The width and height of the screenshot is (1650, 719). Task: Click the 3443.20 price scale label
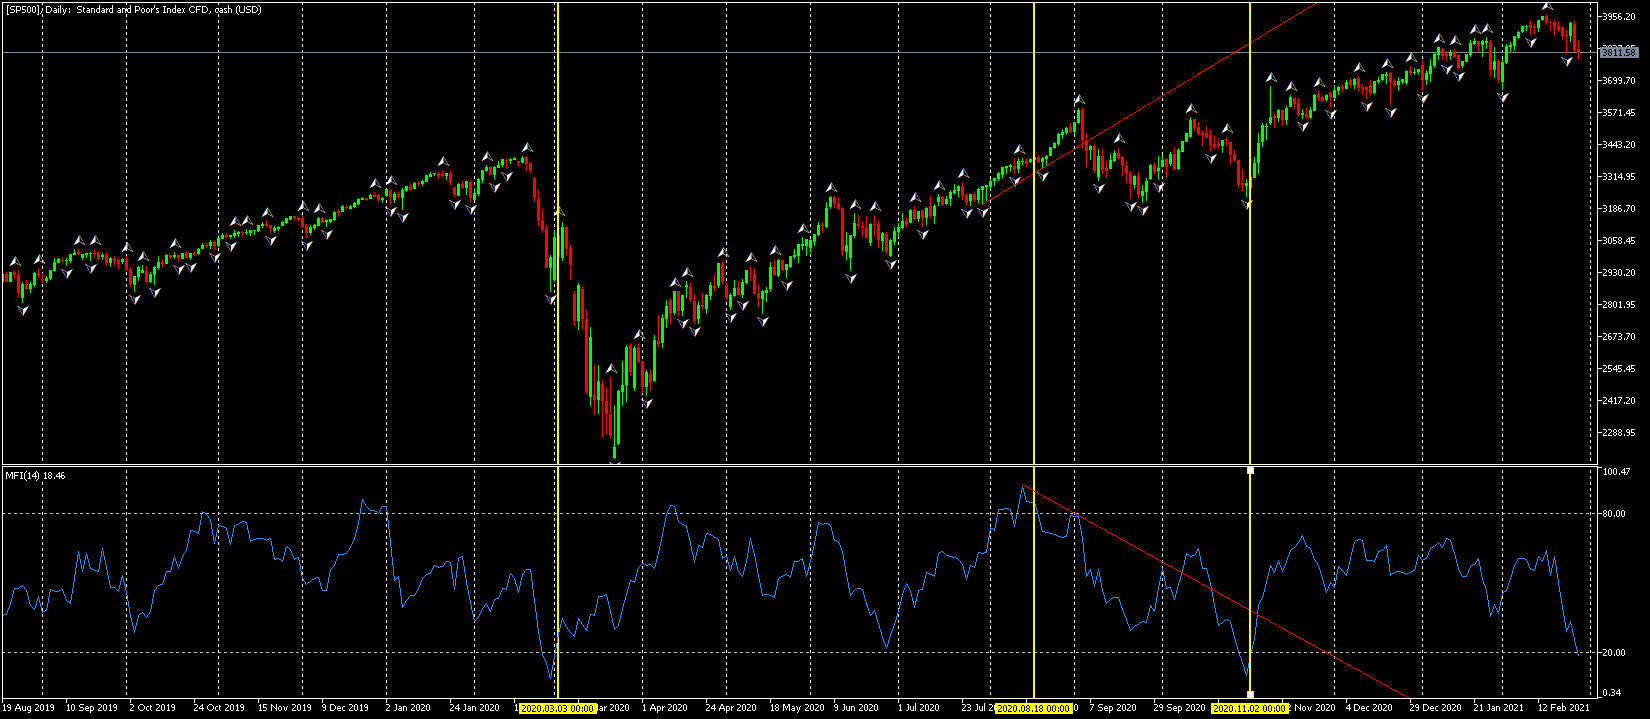coord(1619,145)
